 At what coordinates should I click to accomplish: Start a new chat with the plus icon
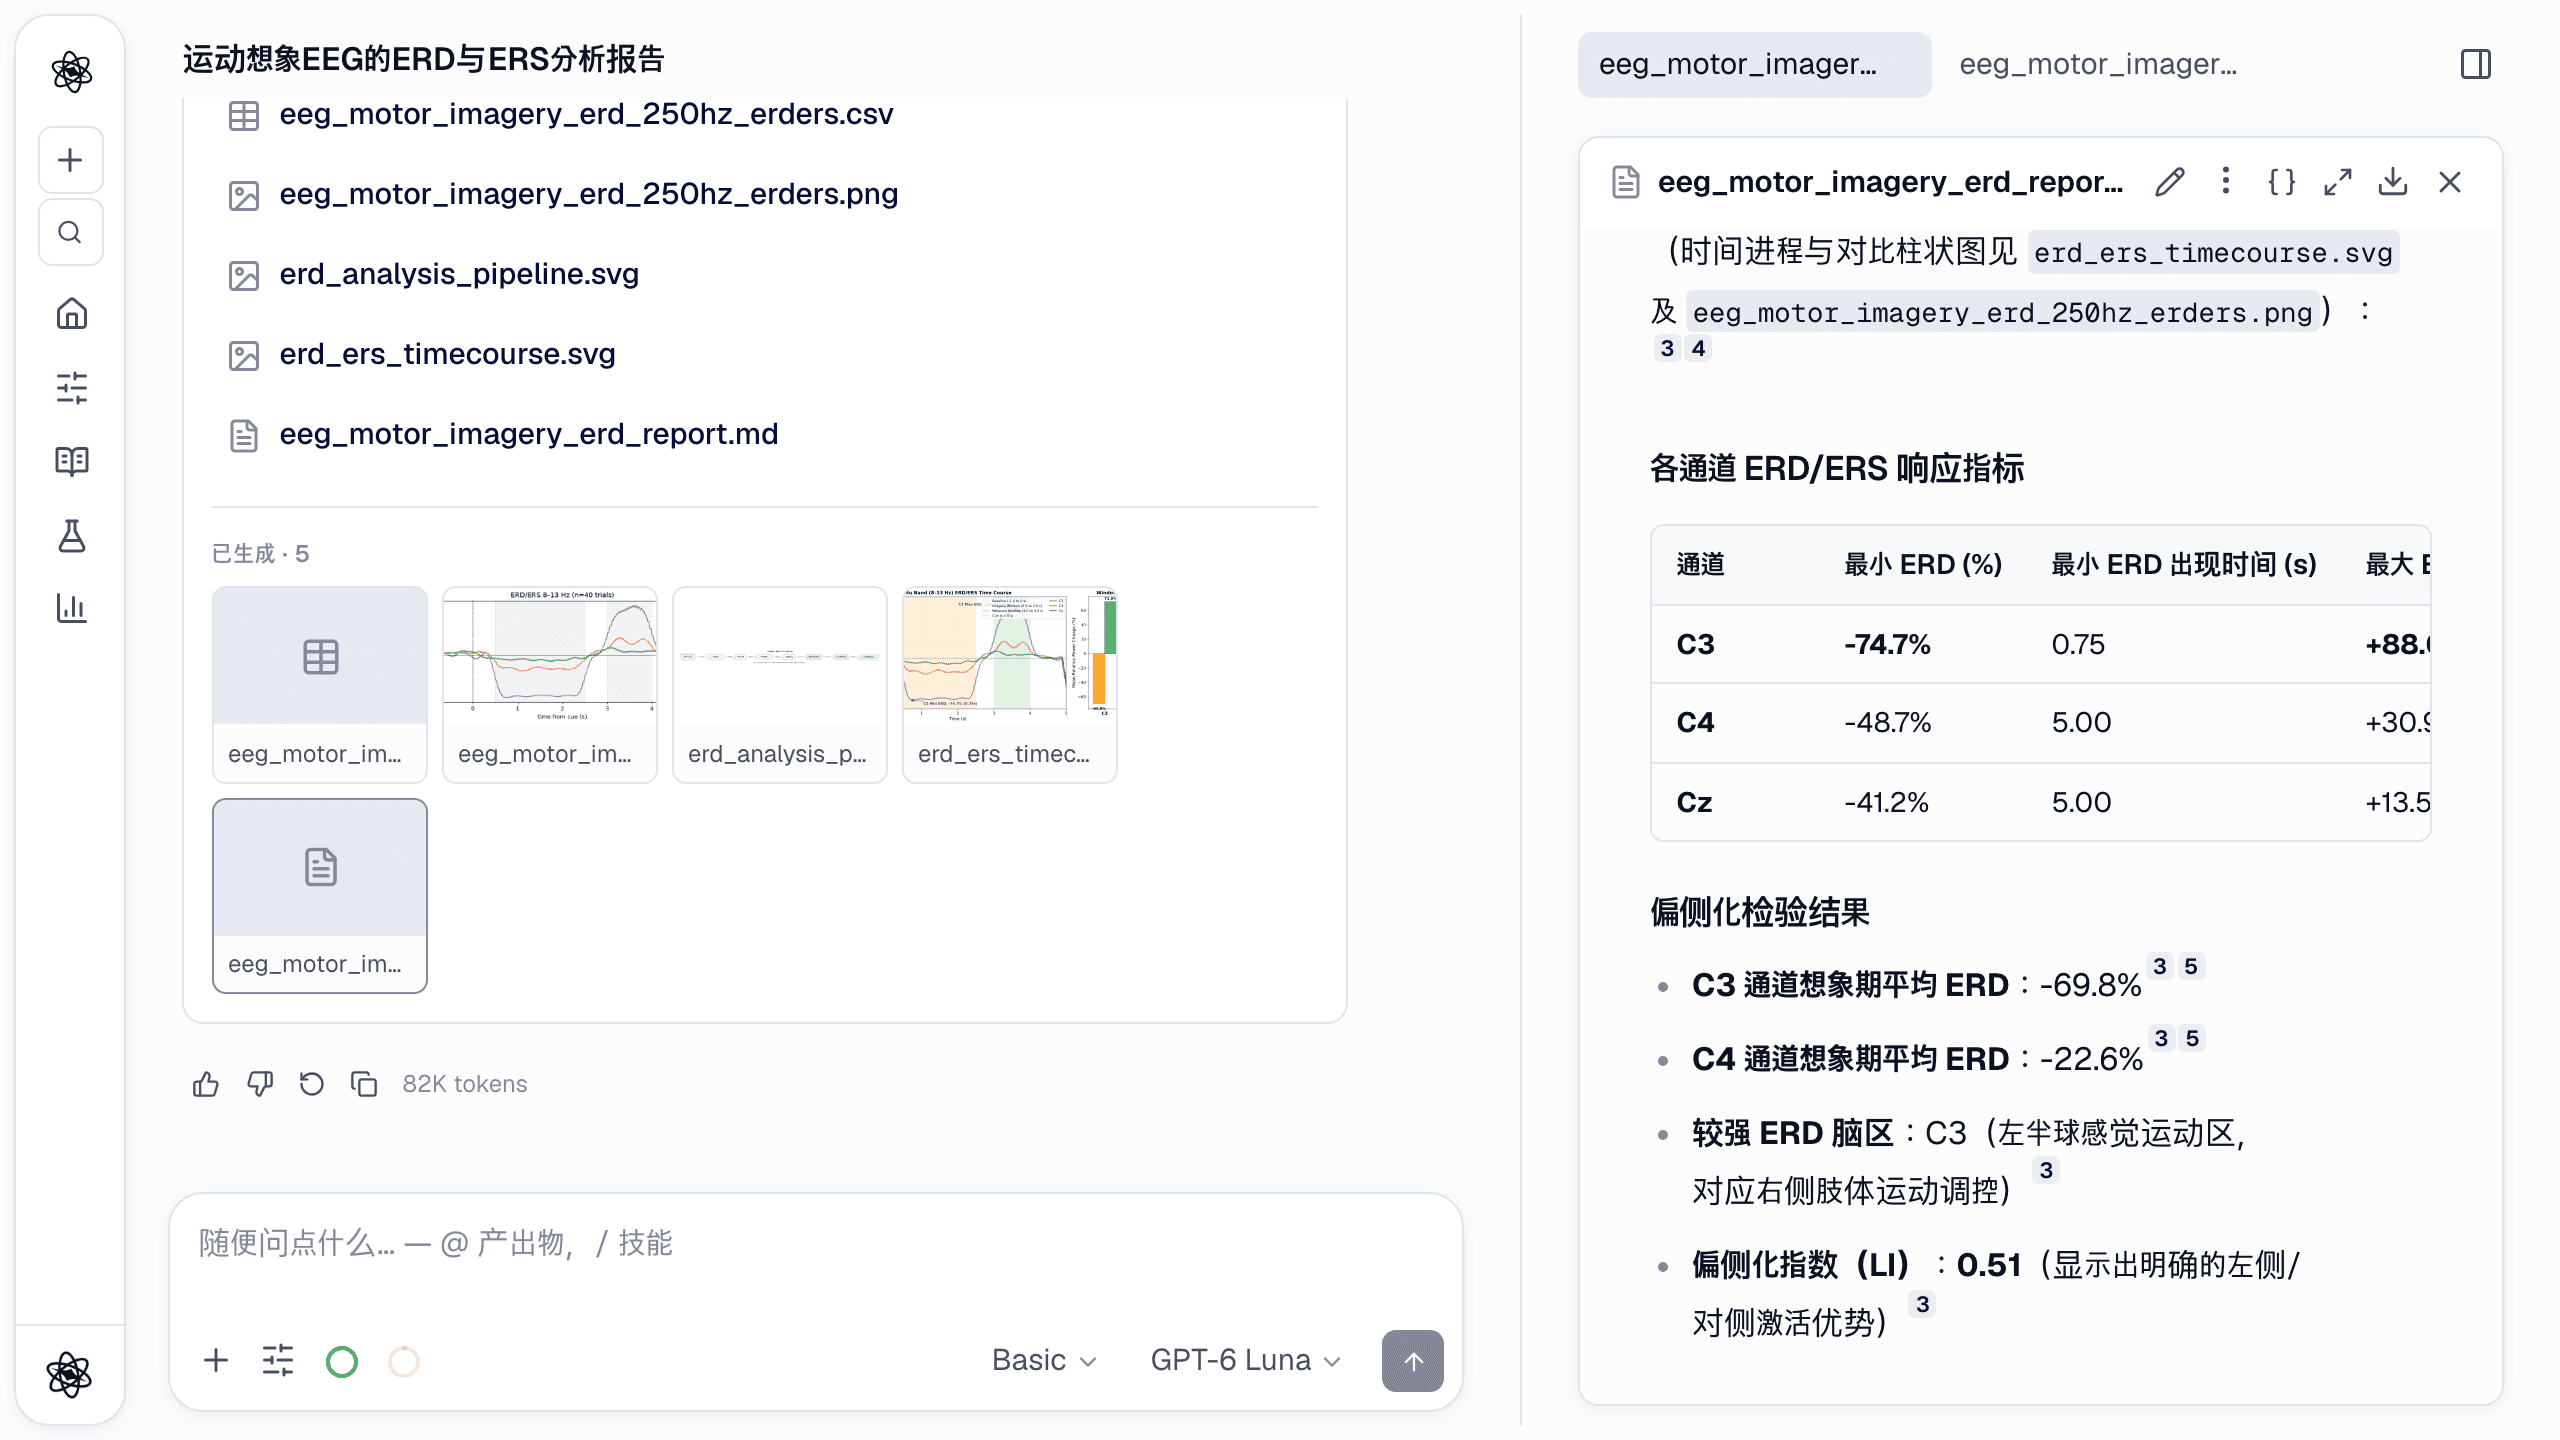[70, 160]
